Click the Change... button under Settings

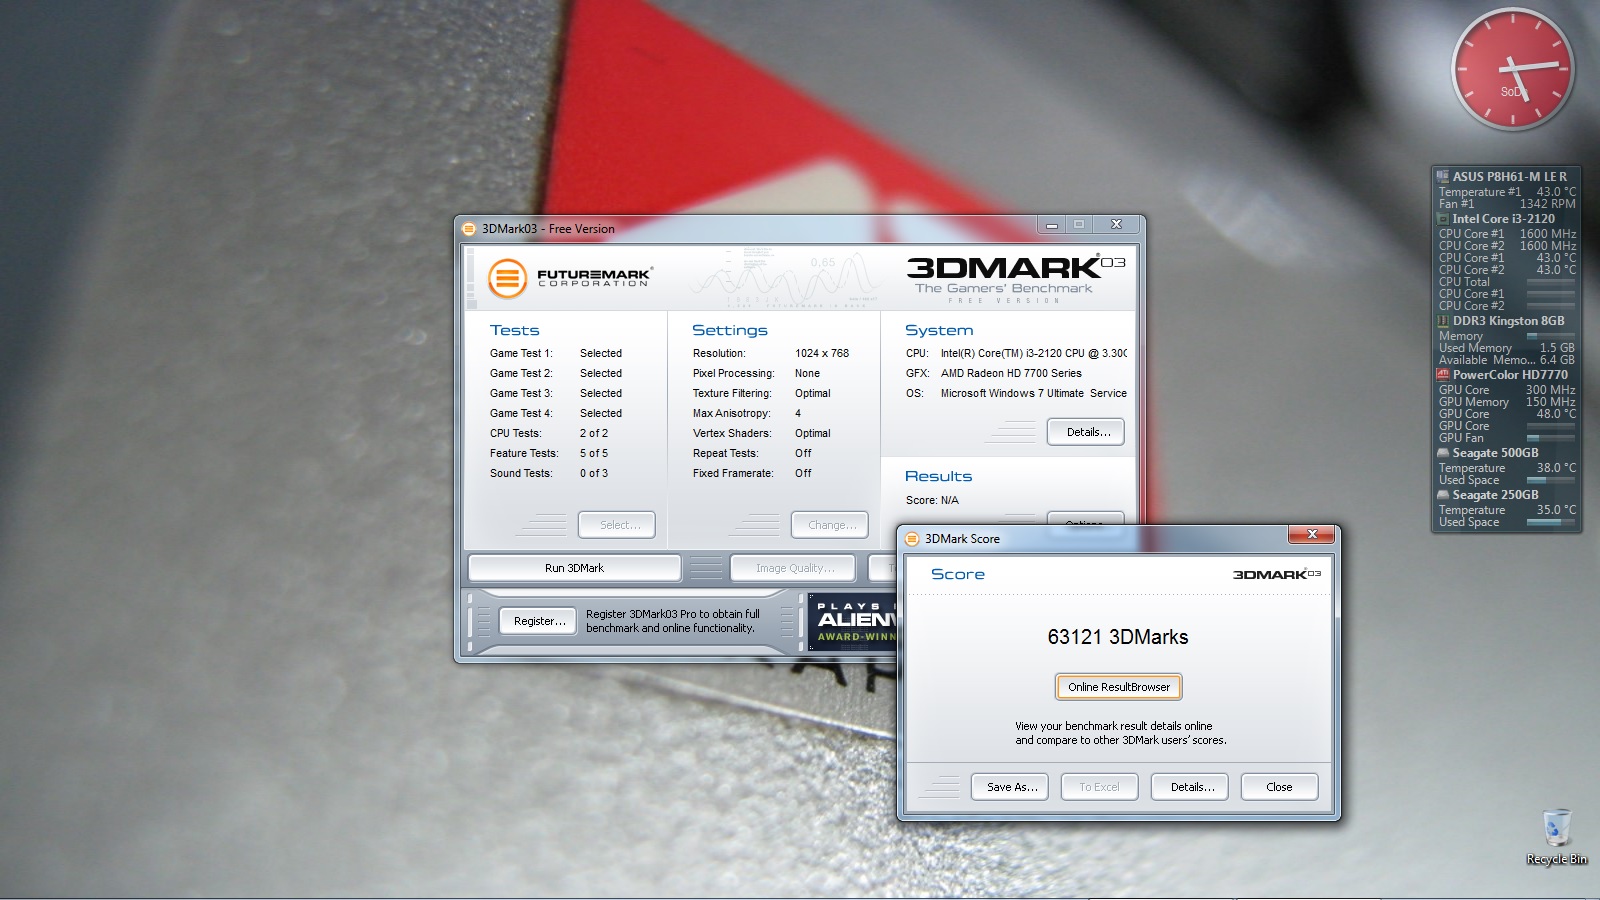pyautogui.click(x=830, y=525)
